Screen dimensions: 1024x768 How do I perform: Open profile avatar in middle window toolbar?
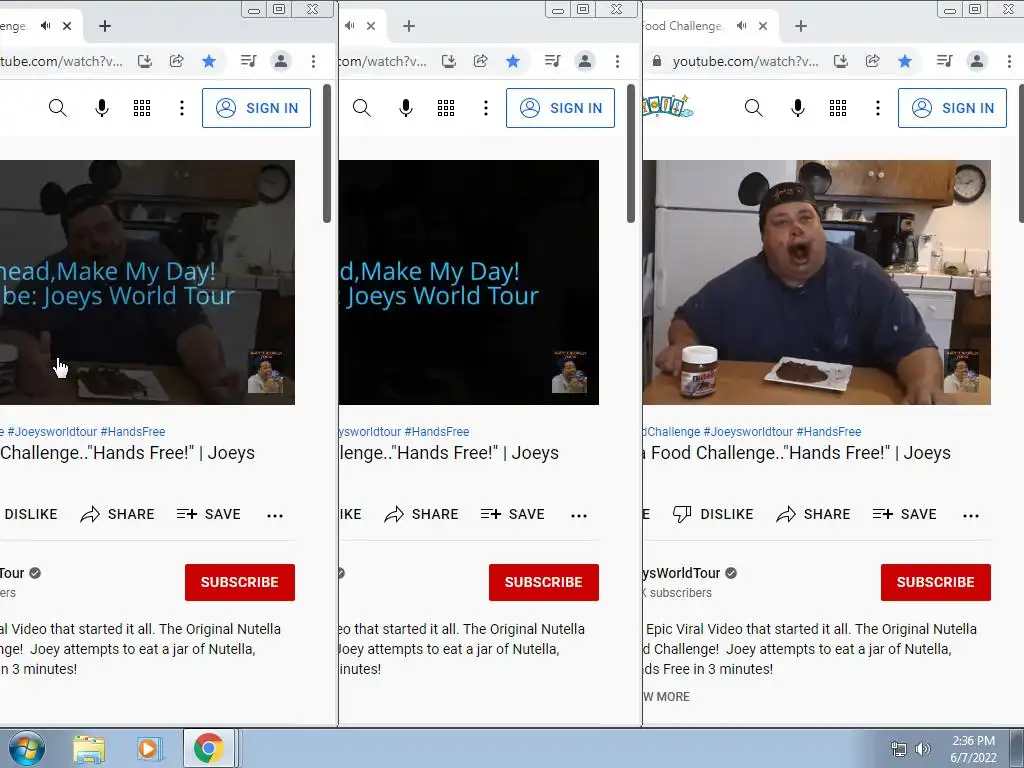pyautogui.click(x=585, y=61)
